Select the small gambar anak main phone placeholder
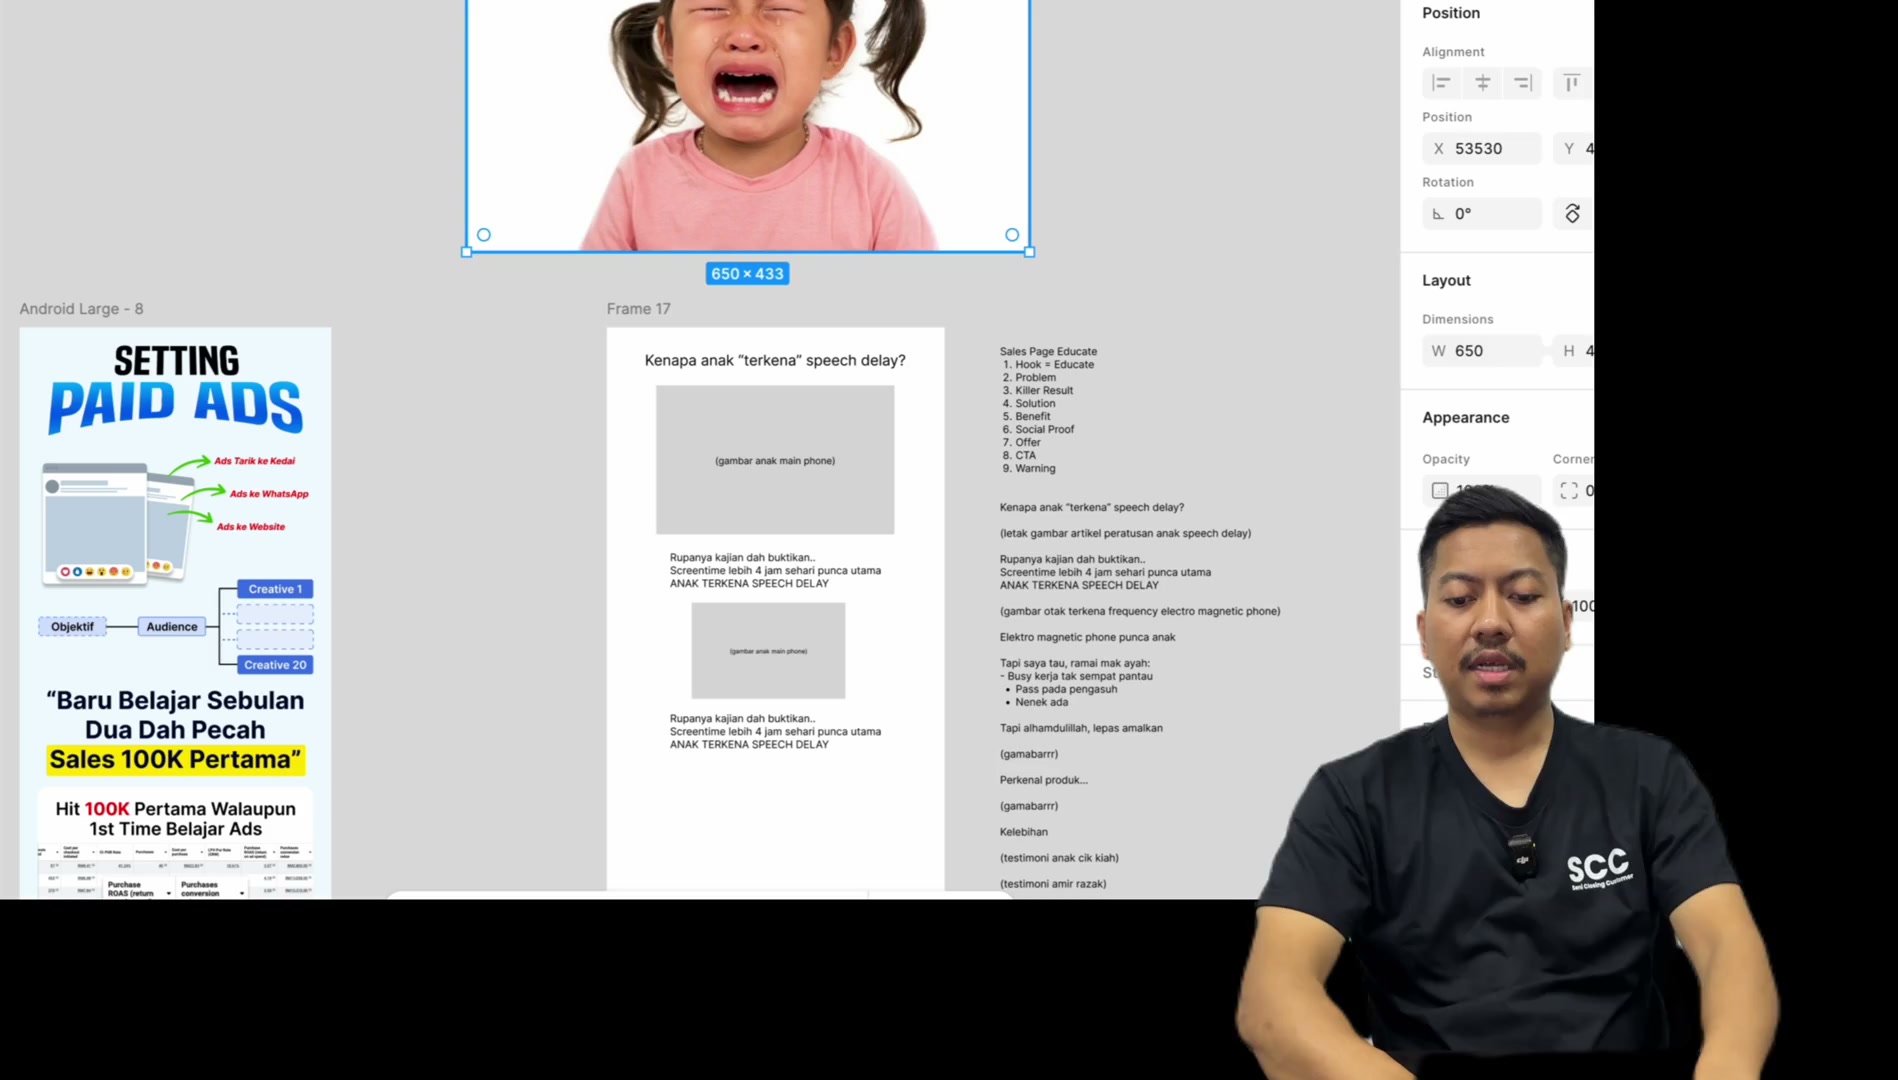The width and height of the screenshot is (1898, 1080). (768, 651)
